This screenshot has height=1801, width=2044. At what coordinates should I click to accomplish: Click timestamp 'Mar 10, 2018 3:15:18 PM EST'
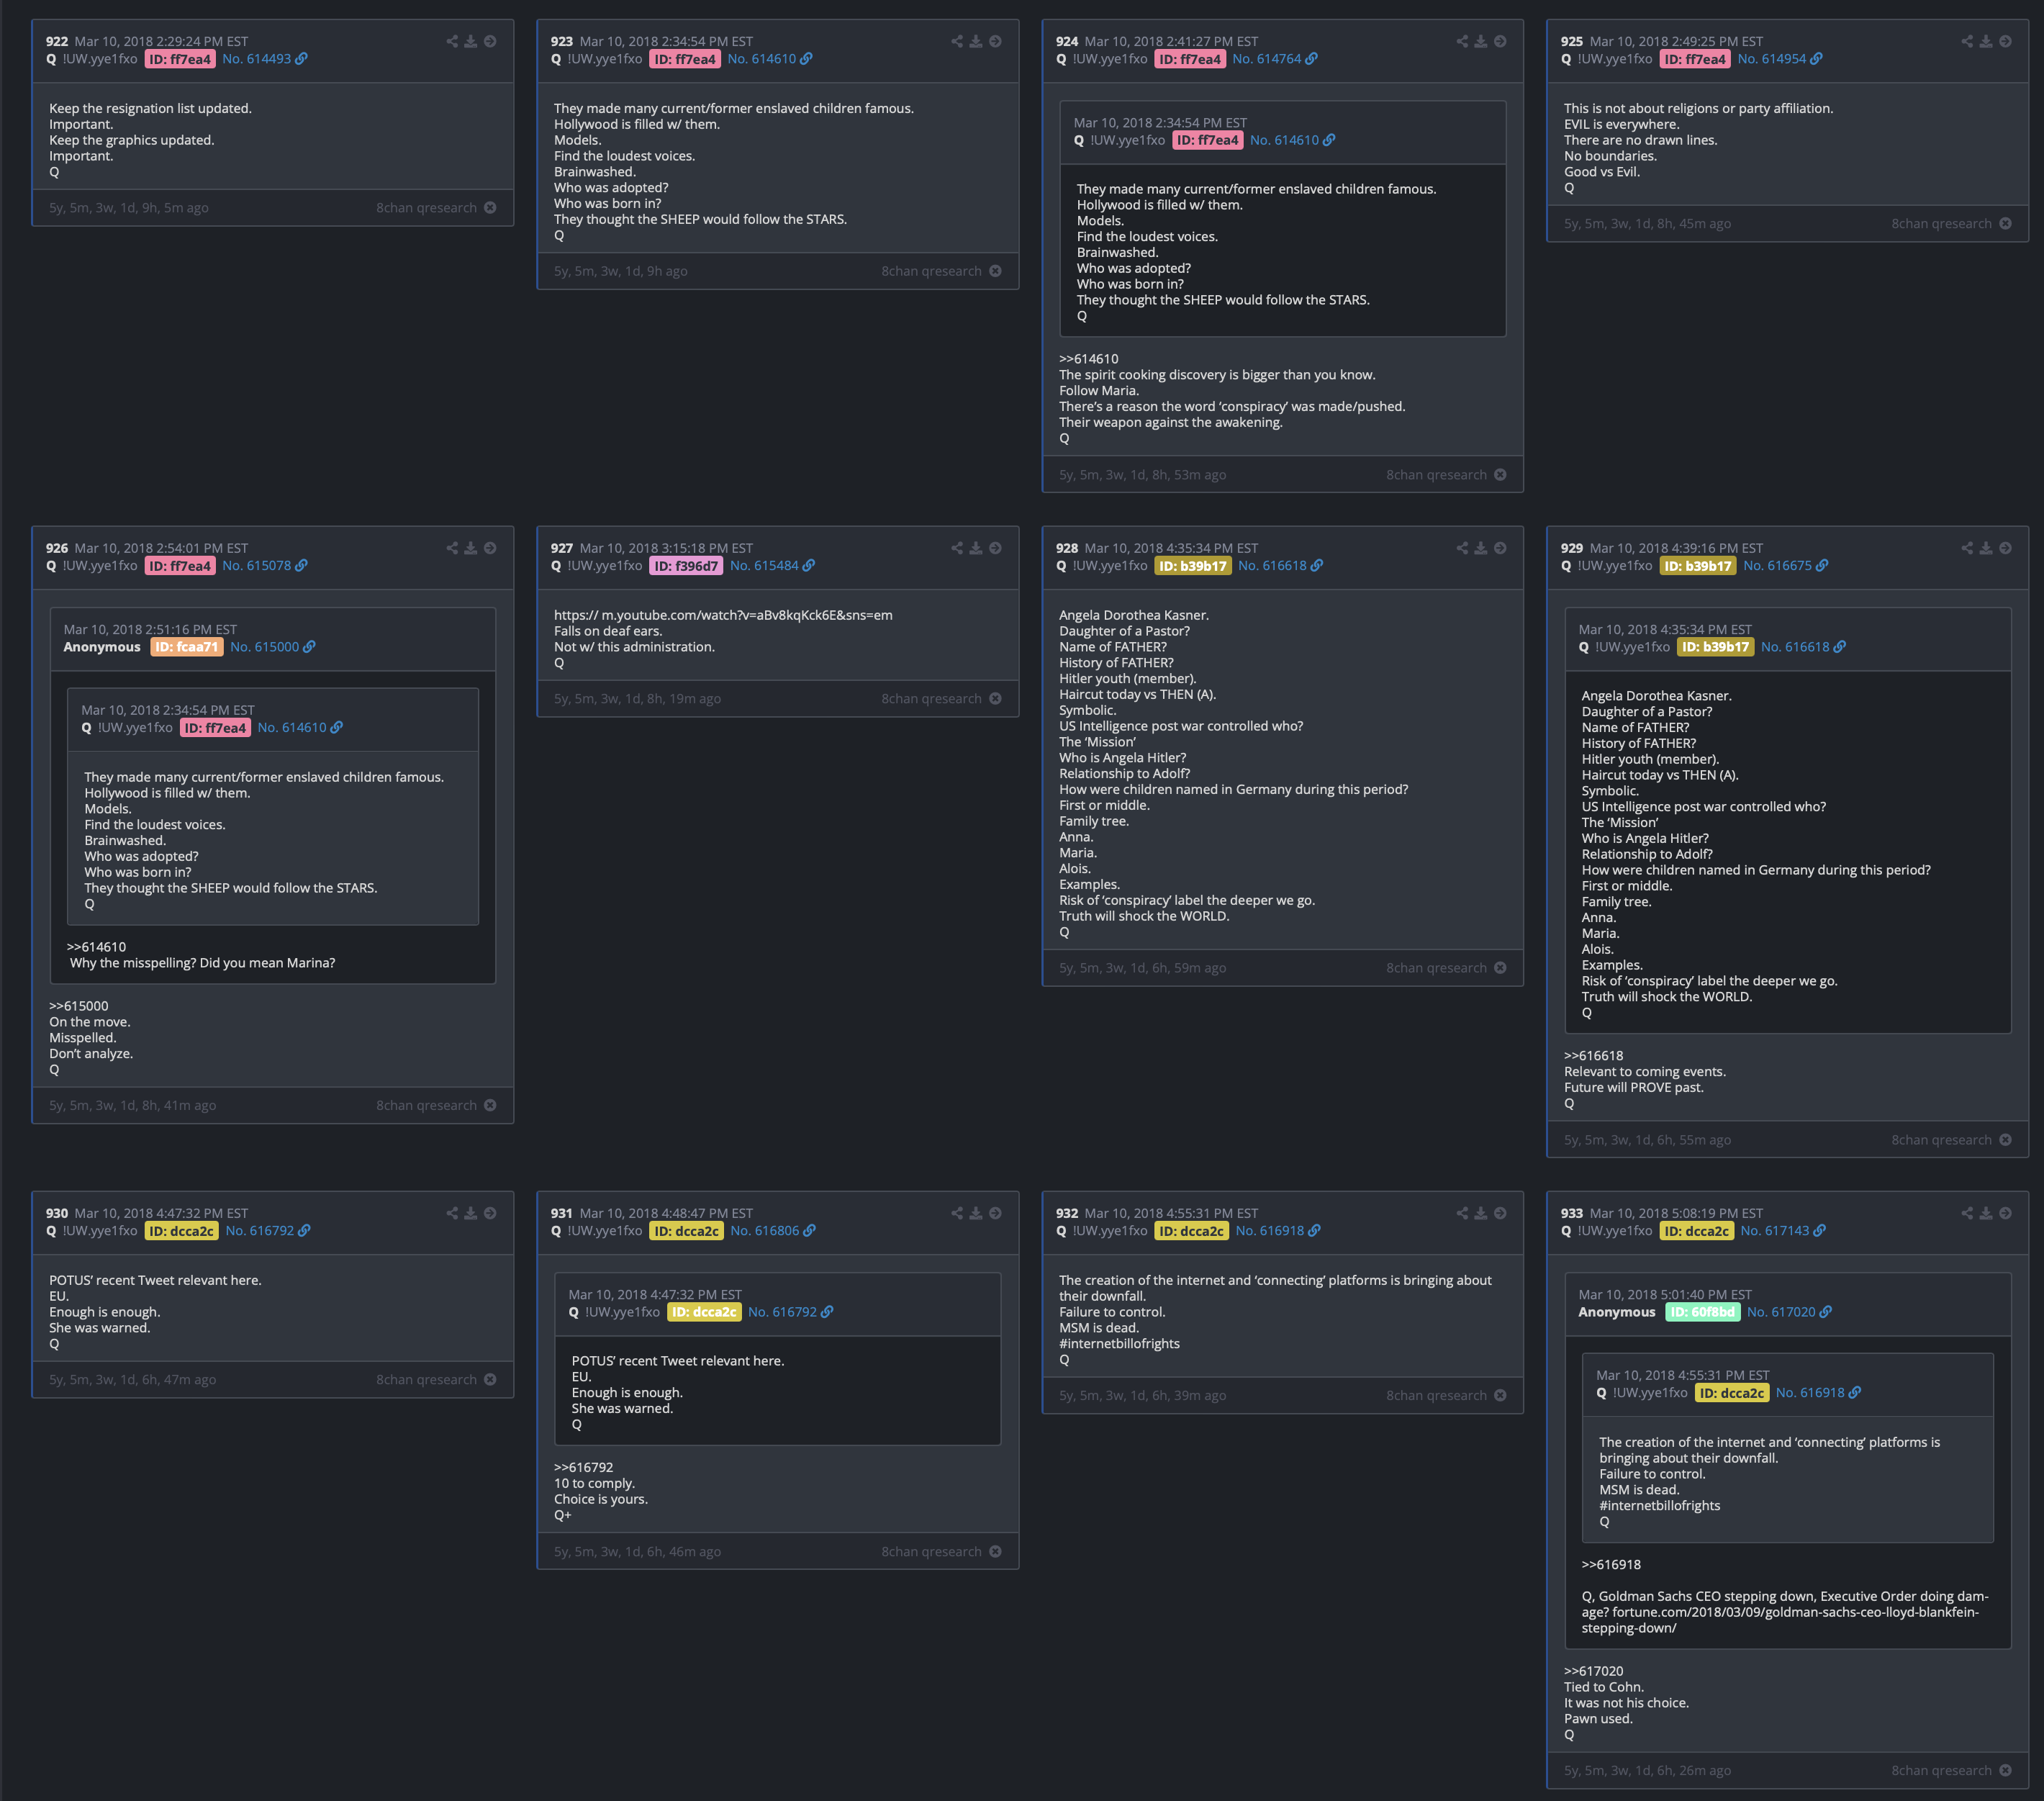pyautogui.click(x=666, y=548)
